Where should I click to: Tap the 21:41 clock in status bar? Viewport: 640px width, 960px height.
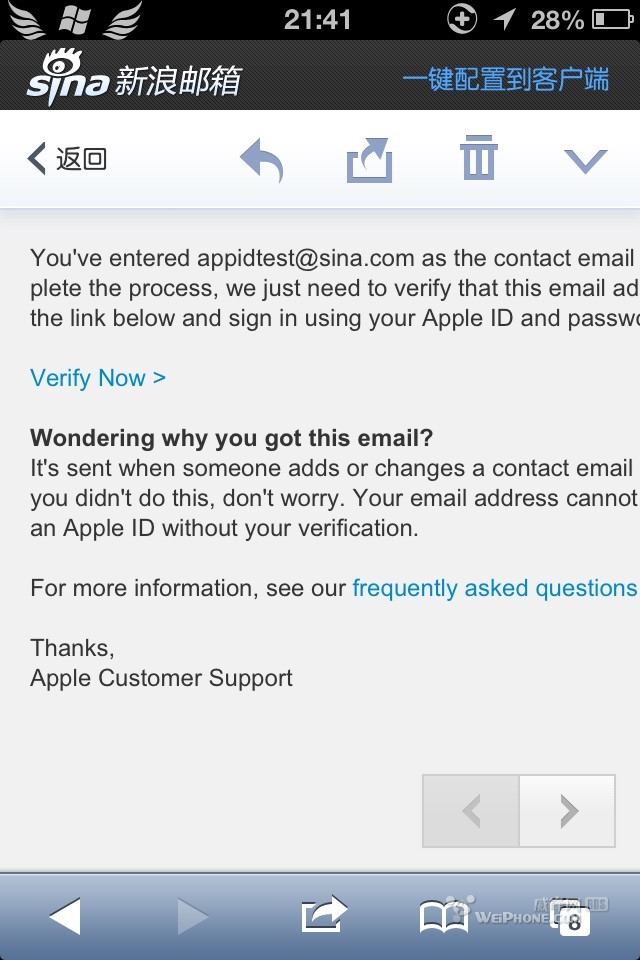(x=318, y=19)
